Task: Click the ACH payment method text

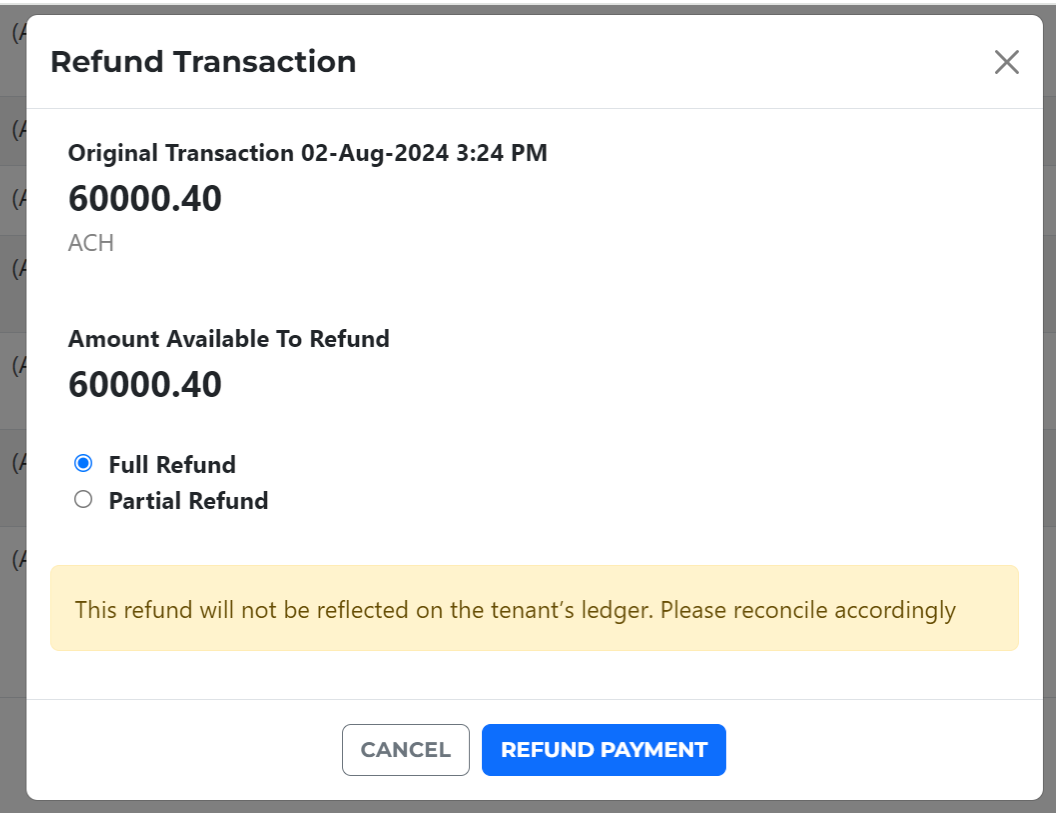Action: [91, 243]
